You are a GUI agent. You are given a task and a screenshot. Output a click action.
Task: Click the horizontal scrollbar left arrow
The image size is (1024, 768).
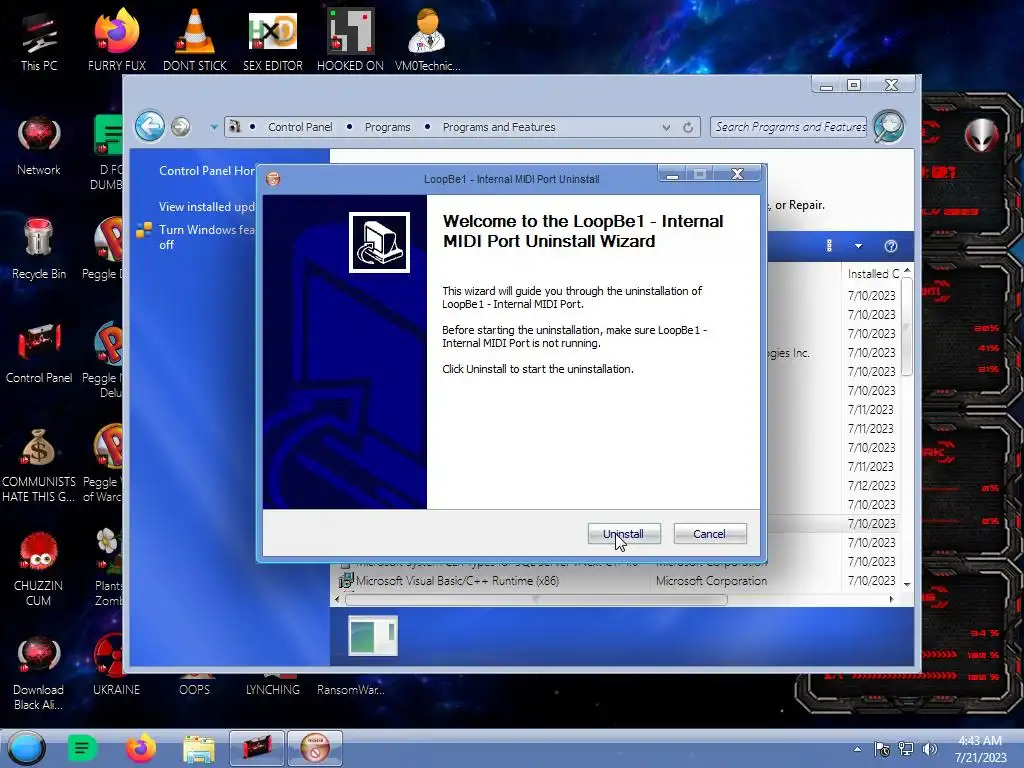337,599
